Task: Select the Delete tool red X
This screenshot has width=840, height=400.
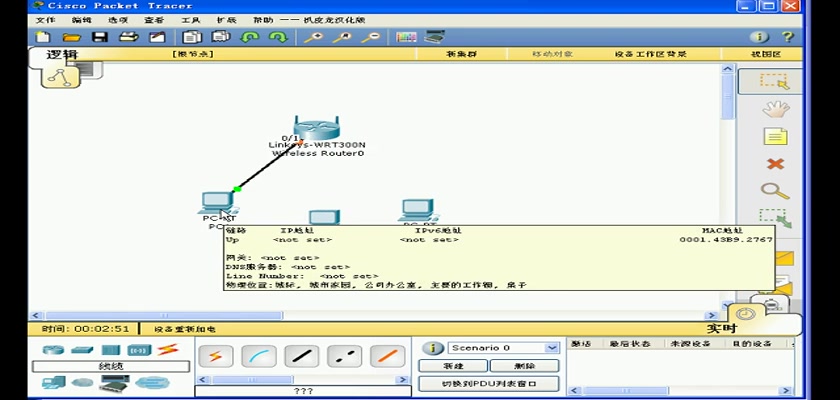Action: pos(774,163)
